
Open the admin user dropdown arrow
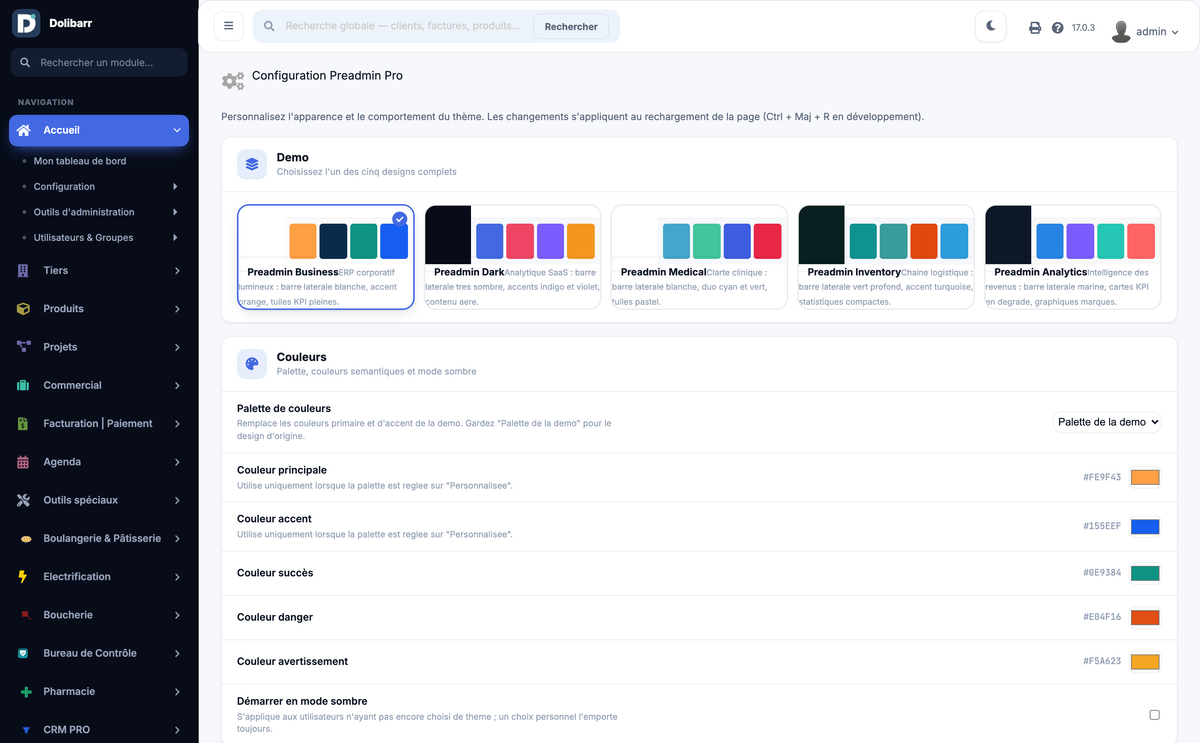[1175, 32]
